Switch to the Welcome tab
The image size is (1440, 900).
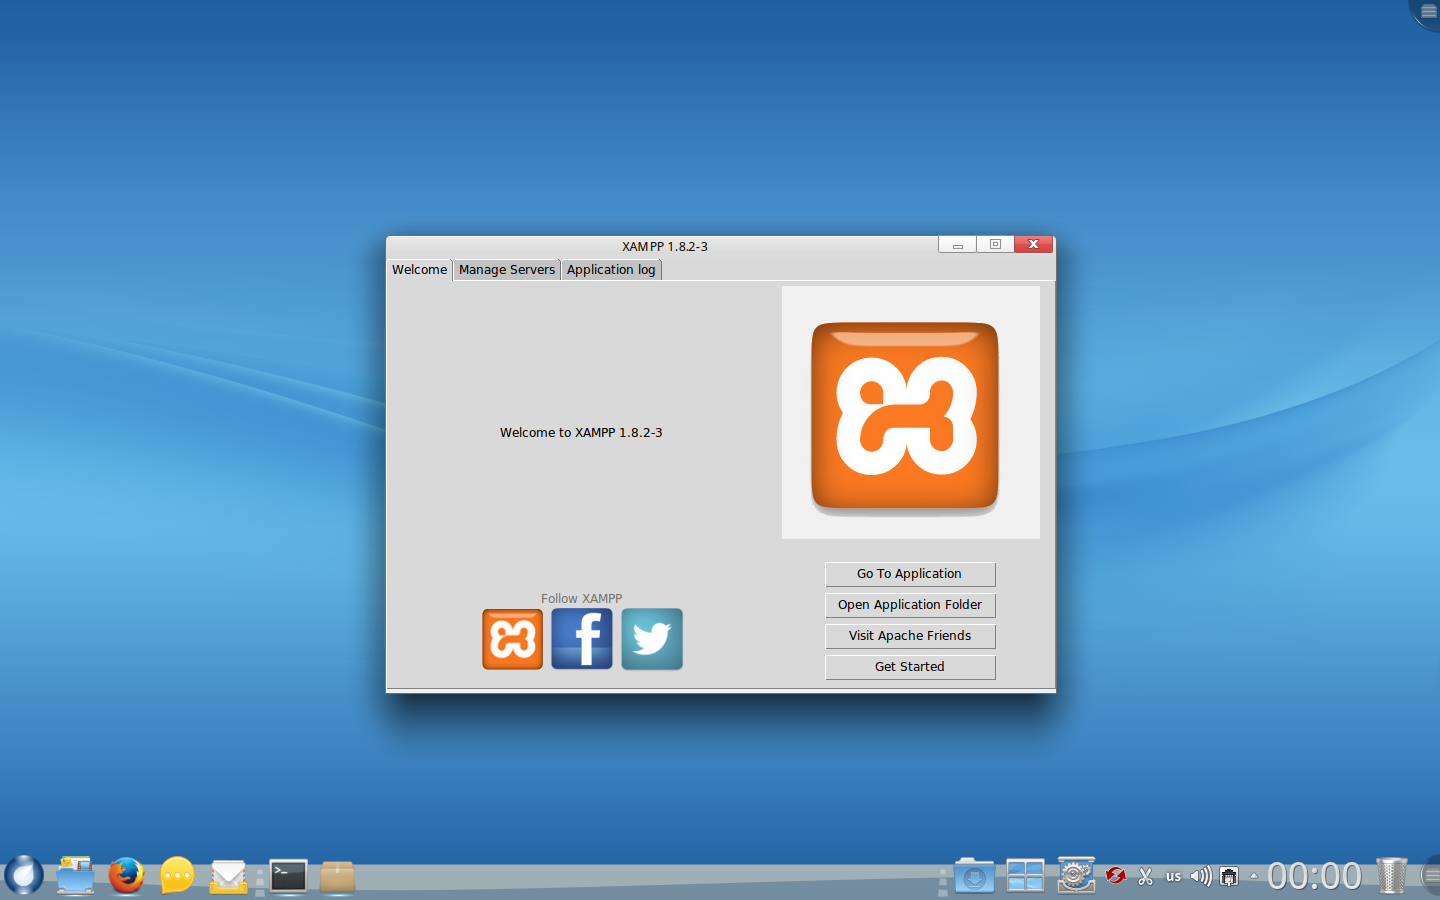tap(420, 270)
